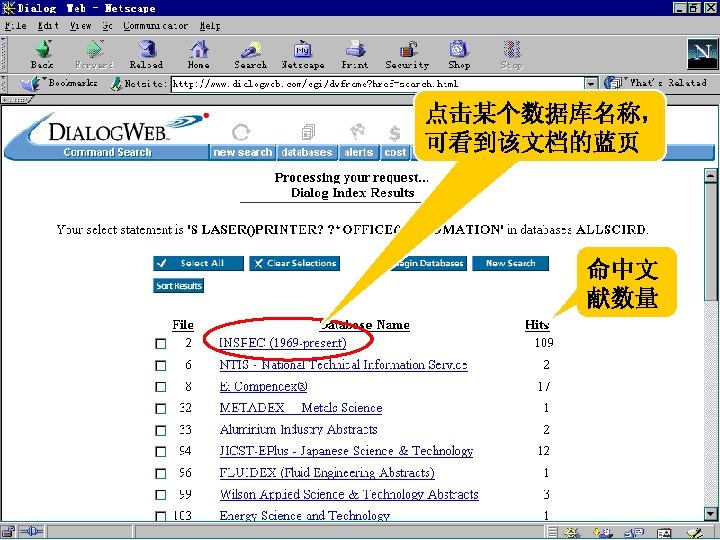This screenshot has width=720, height=540.
Task: Check the box for Ei Compendex
Action: tap(161, 387)
